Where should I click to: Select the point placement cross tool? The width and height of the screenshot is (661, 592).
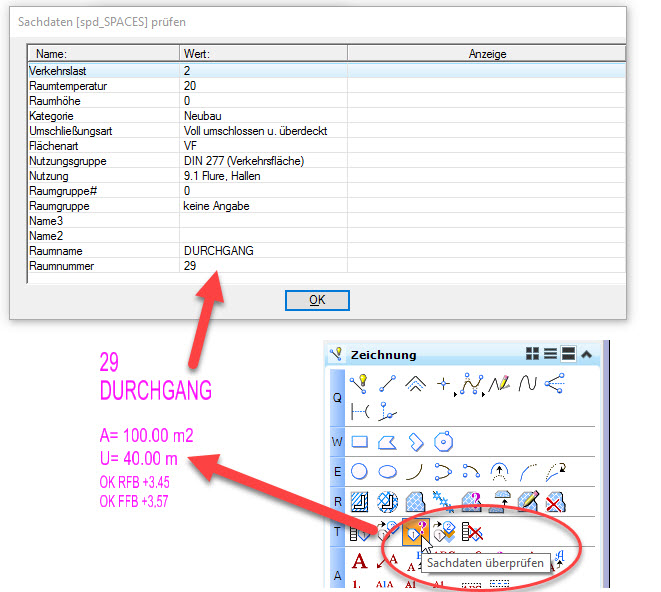[x=443, y=384]
